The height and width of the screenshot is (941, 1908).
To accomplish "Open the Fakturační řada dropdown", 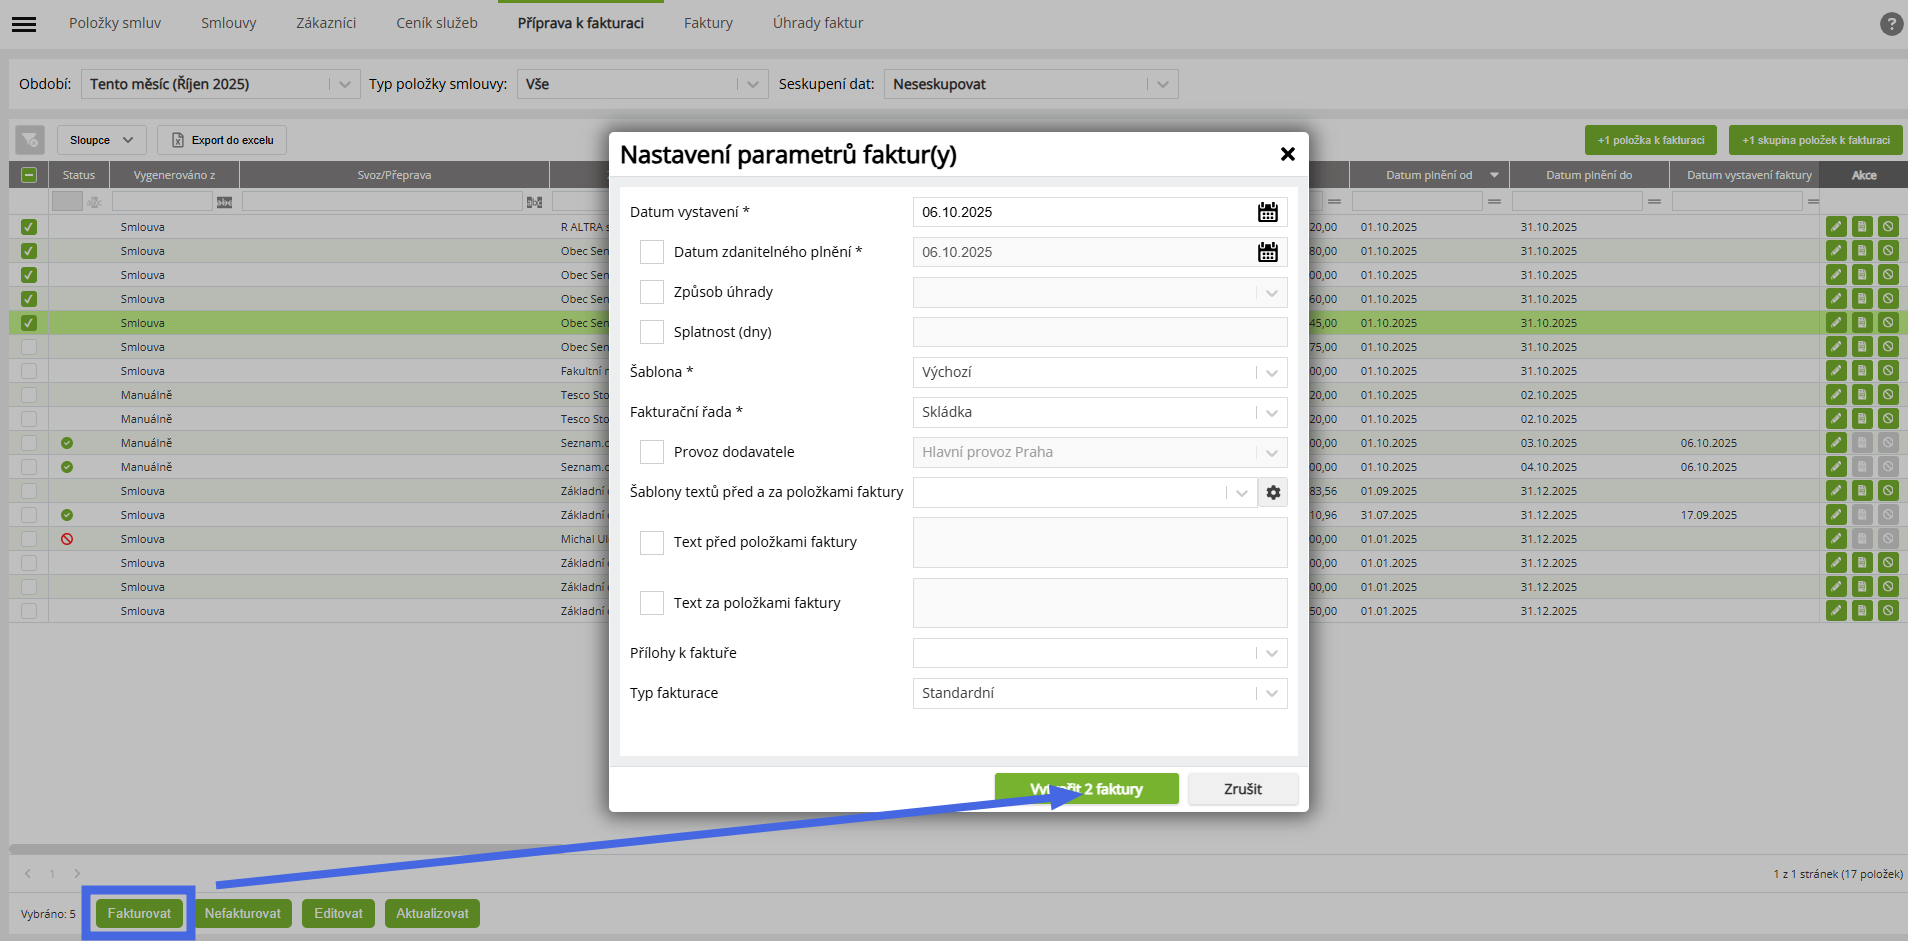I will pyautogui.click(x=1099, y=412).
